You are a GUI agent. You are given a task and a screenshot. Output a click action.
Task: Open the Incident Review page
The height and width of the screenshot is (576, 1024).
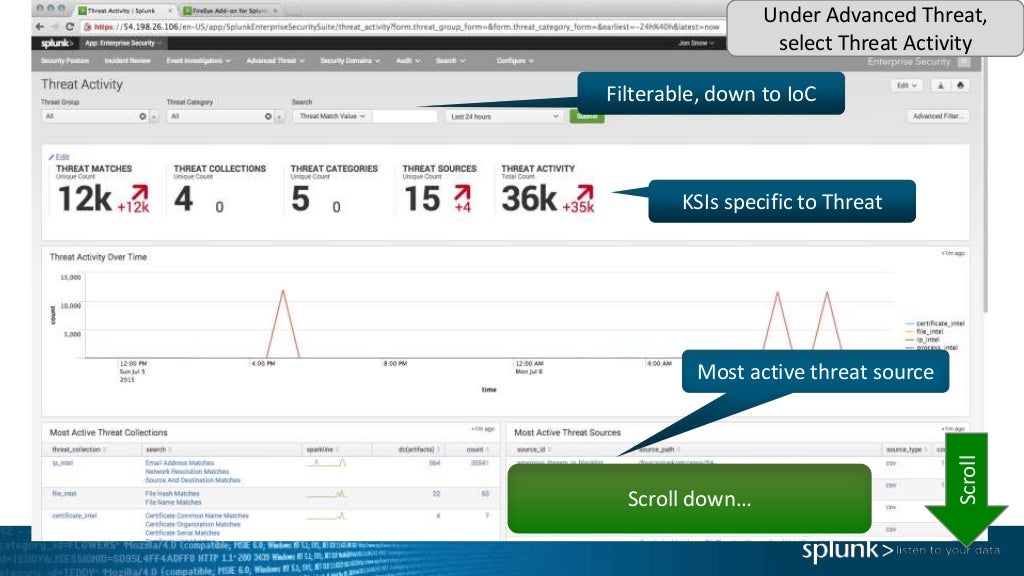[127, 61]
